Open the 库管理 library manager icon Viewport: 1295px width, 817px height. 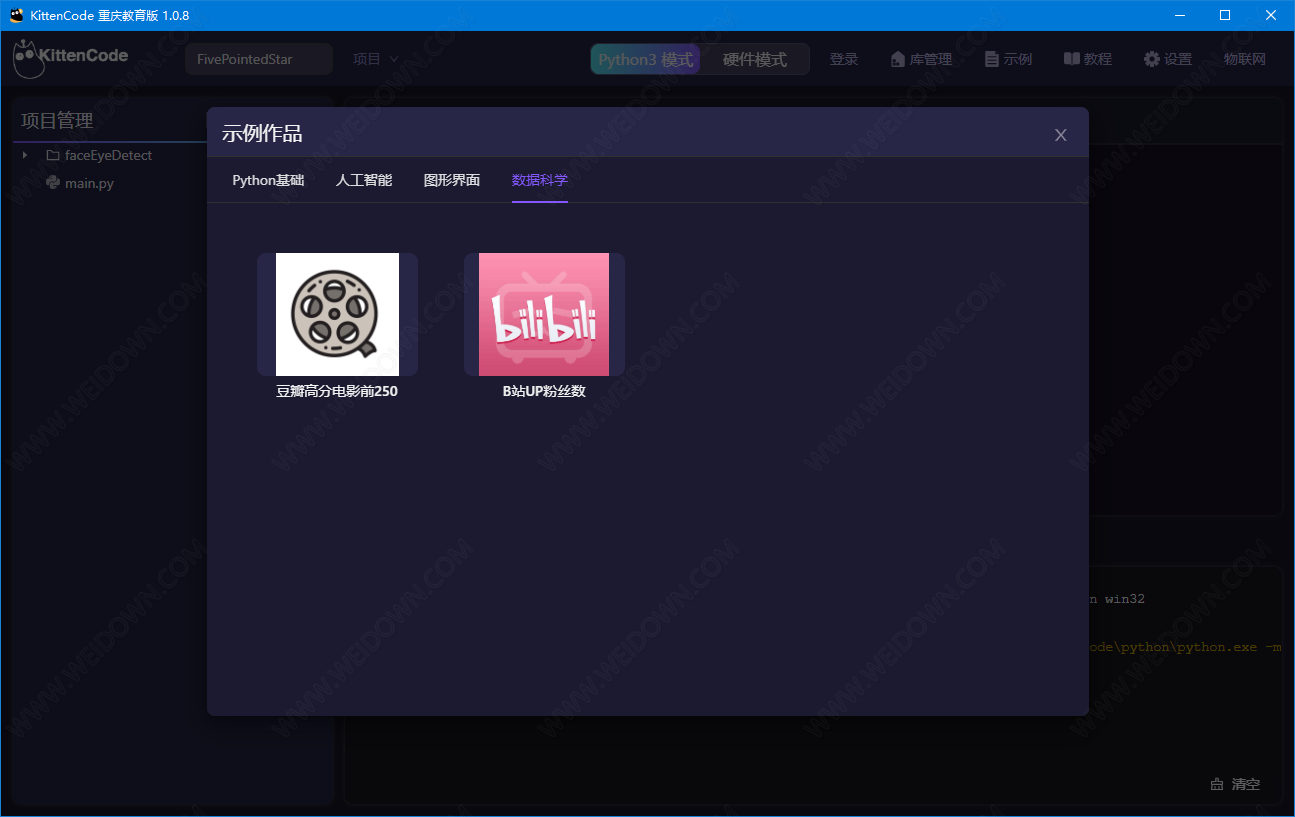897,60
